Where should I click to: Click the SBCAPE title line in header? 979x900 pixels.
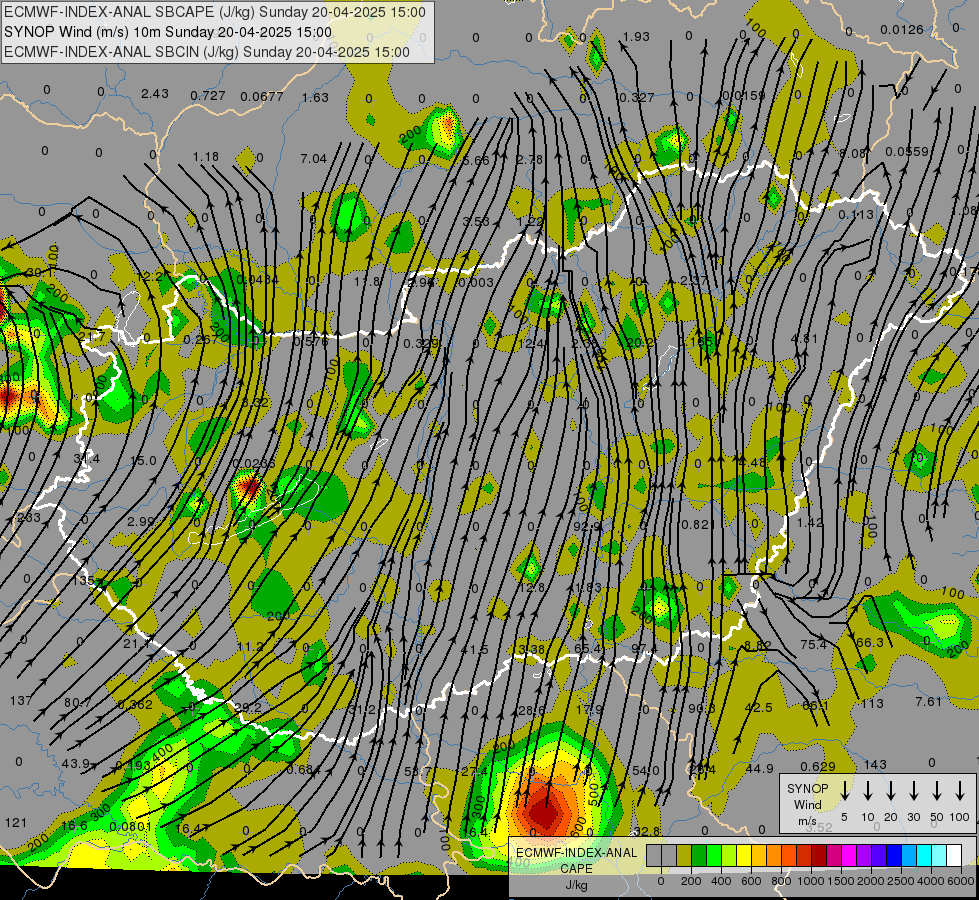[215, 12]
